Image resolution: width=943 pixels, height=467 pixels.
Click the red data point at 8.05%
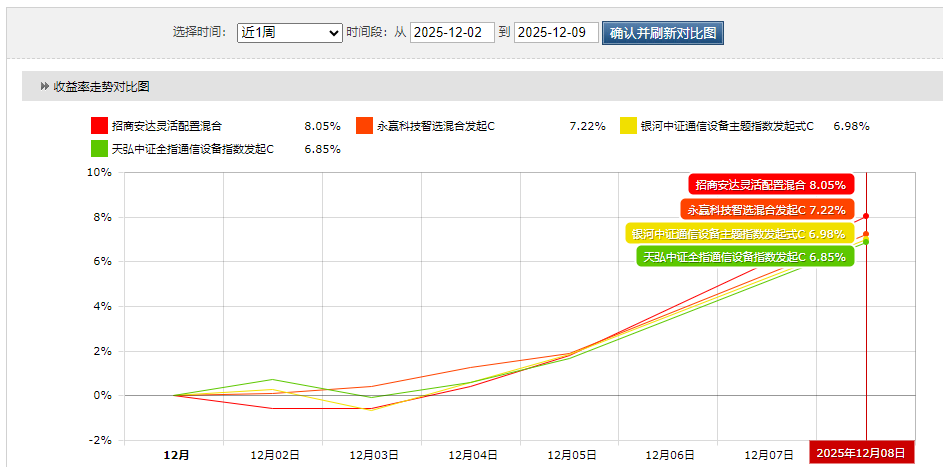[x=866, y=215]
